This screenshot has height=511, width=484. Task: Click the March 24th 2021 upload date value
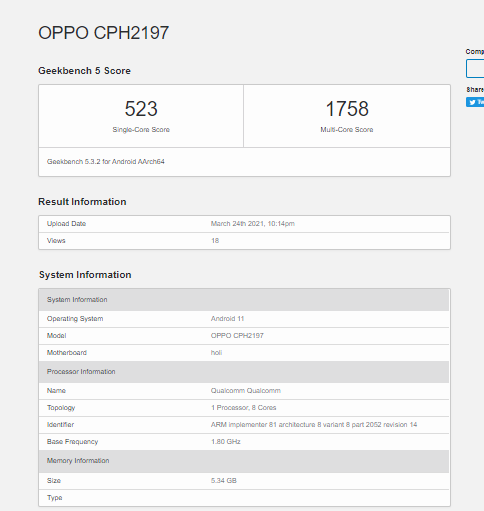coord(253,224)
